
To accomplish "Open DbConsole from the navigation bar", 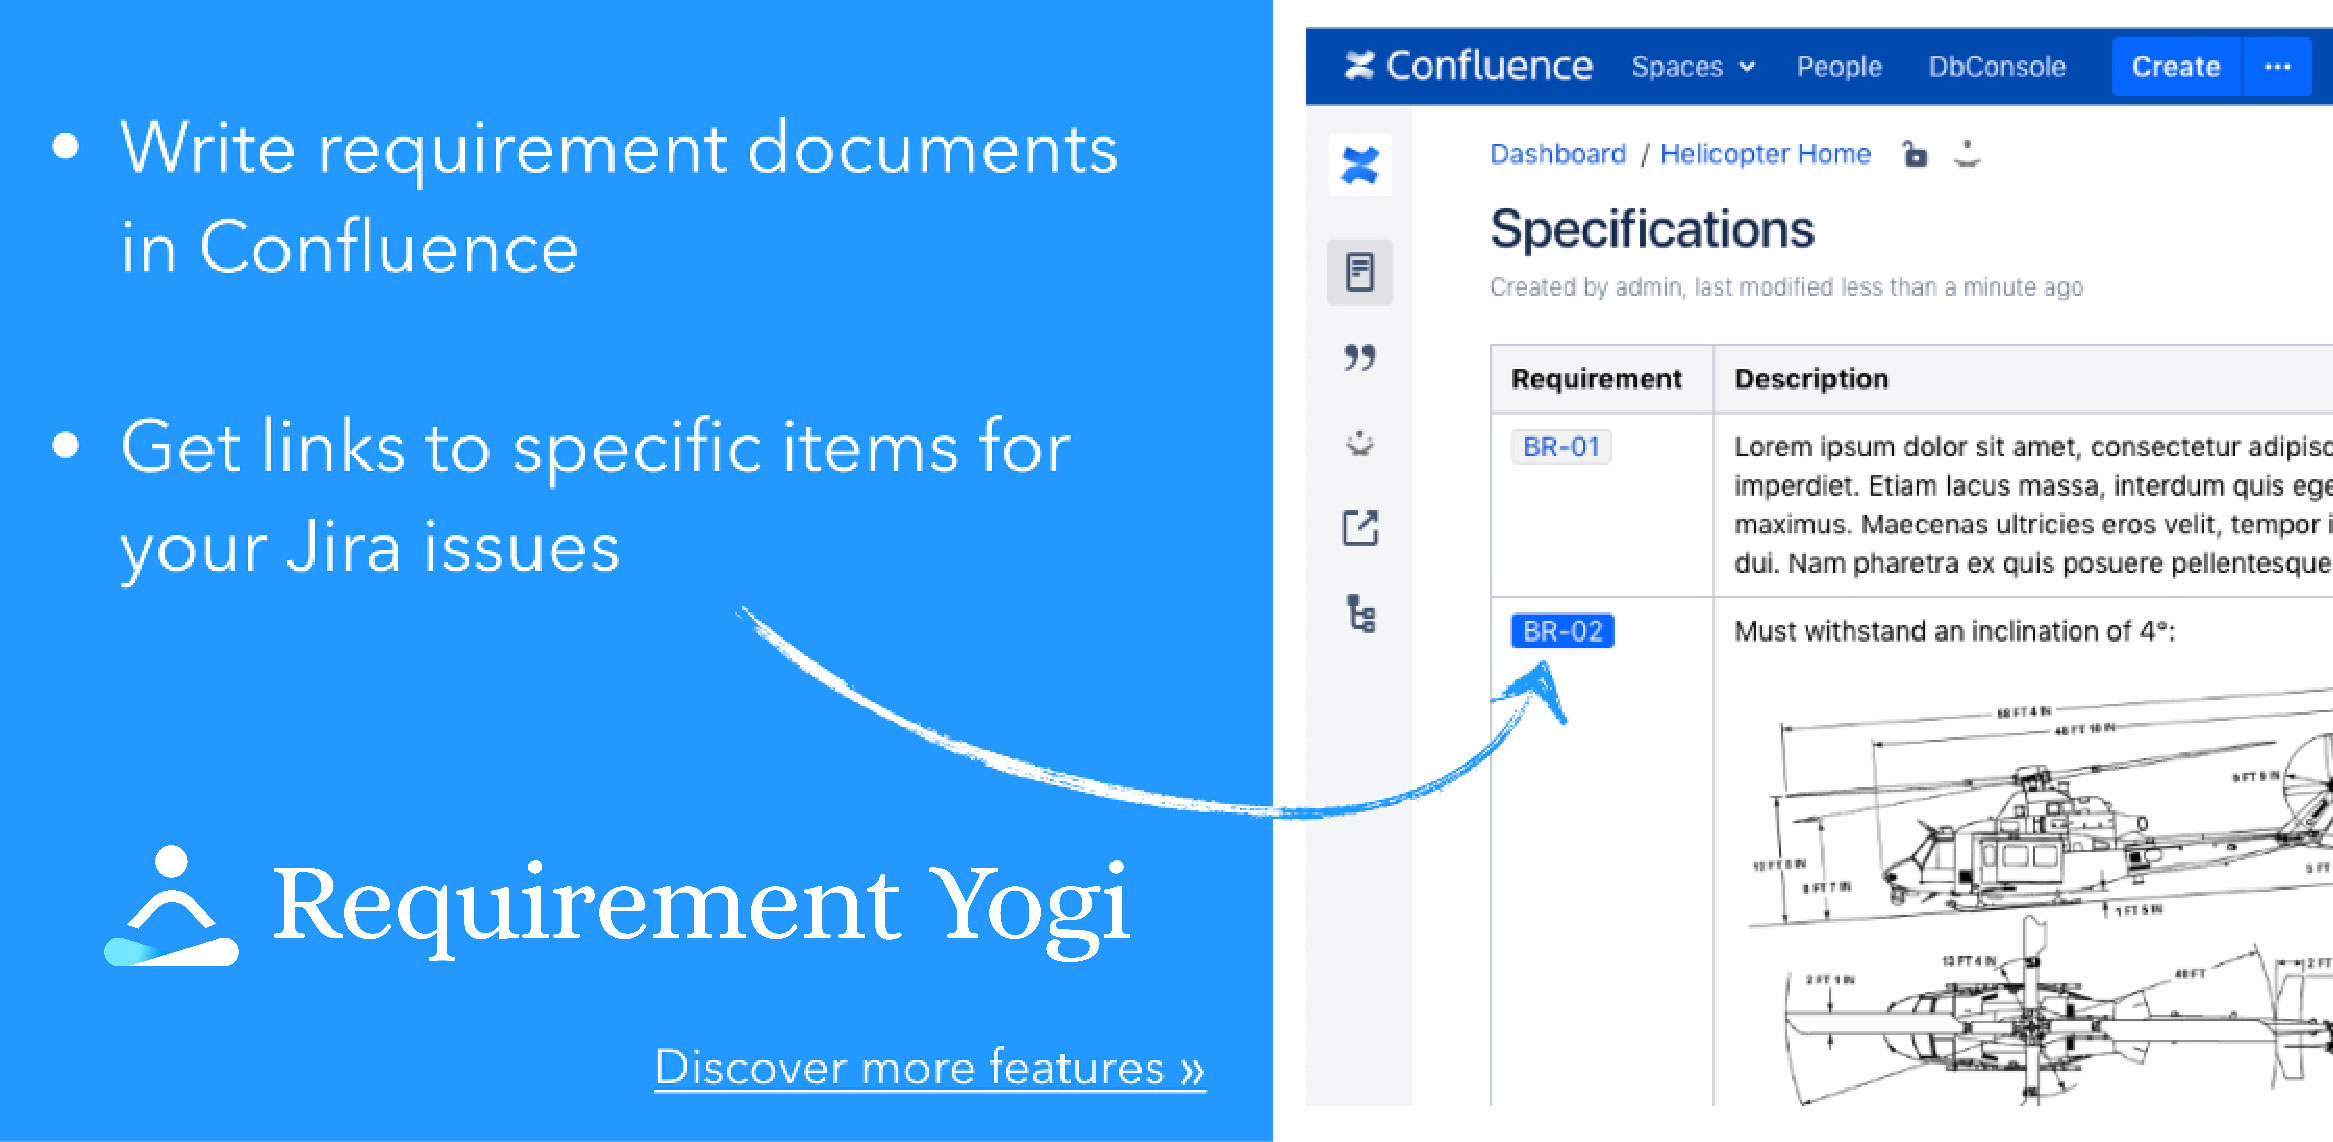I will [1997, 66].
